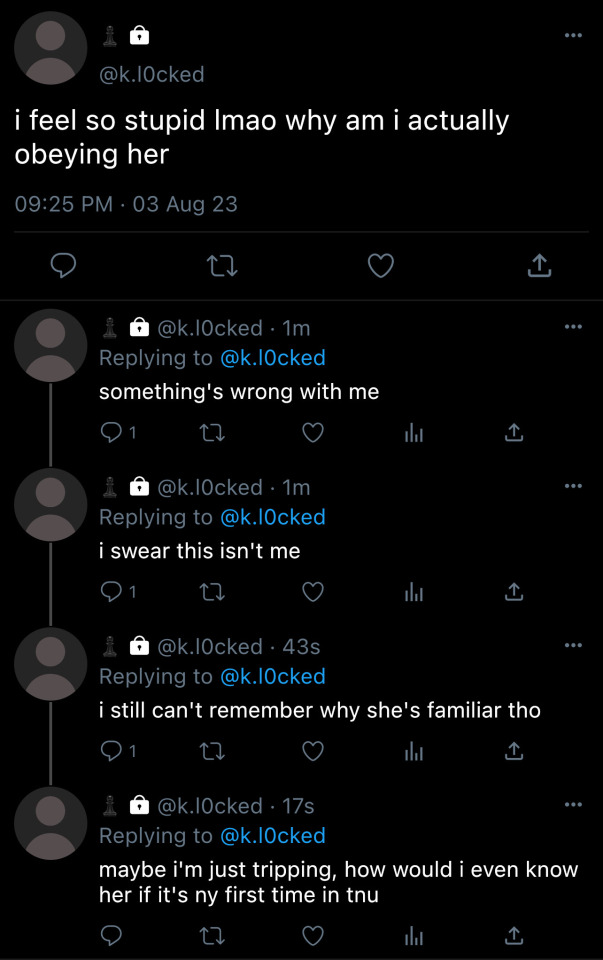
Task: Like the "i swear this isn't me" reply
Action: coord(313,592)
